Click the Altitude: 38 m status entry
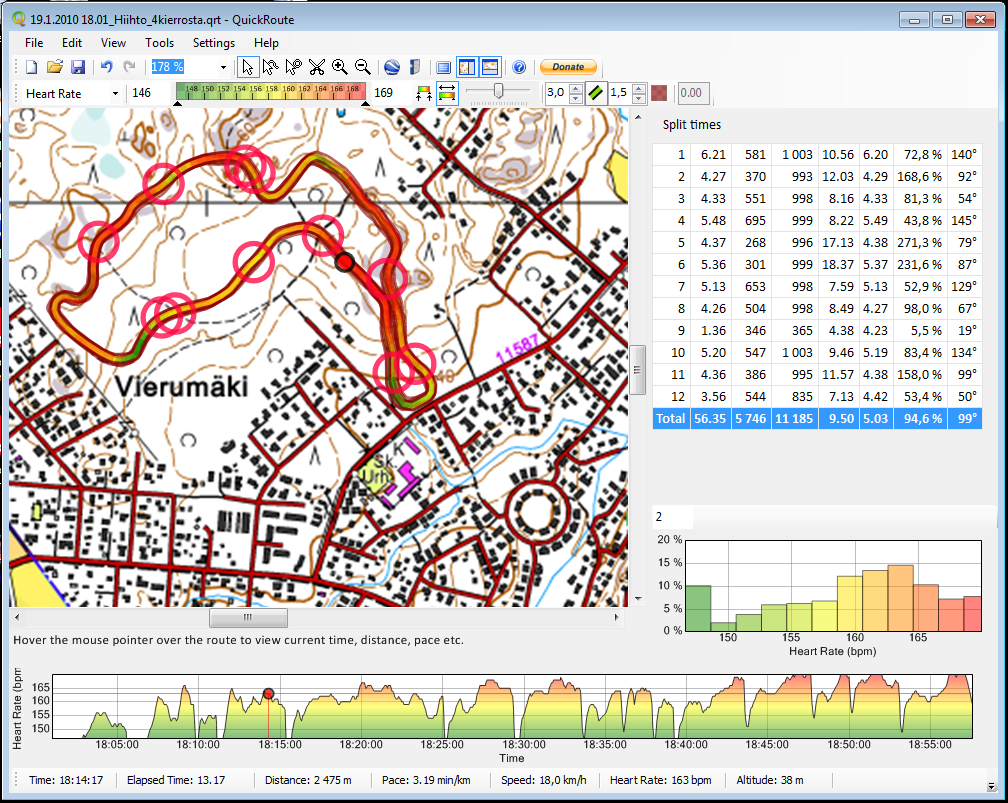The width and height of the screenshot is (1008, 803). (770, 780)
